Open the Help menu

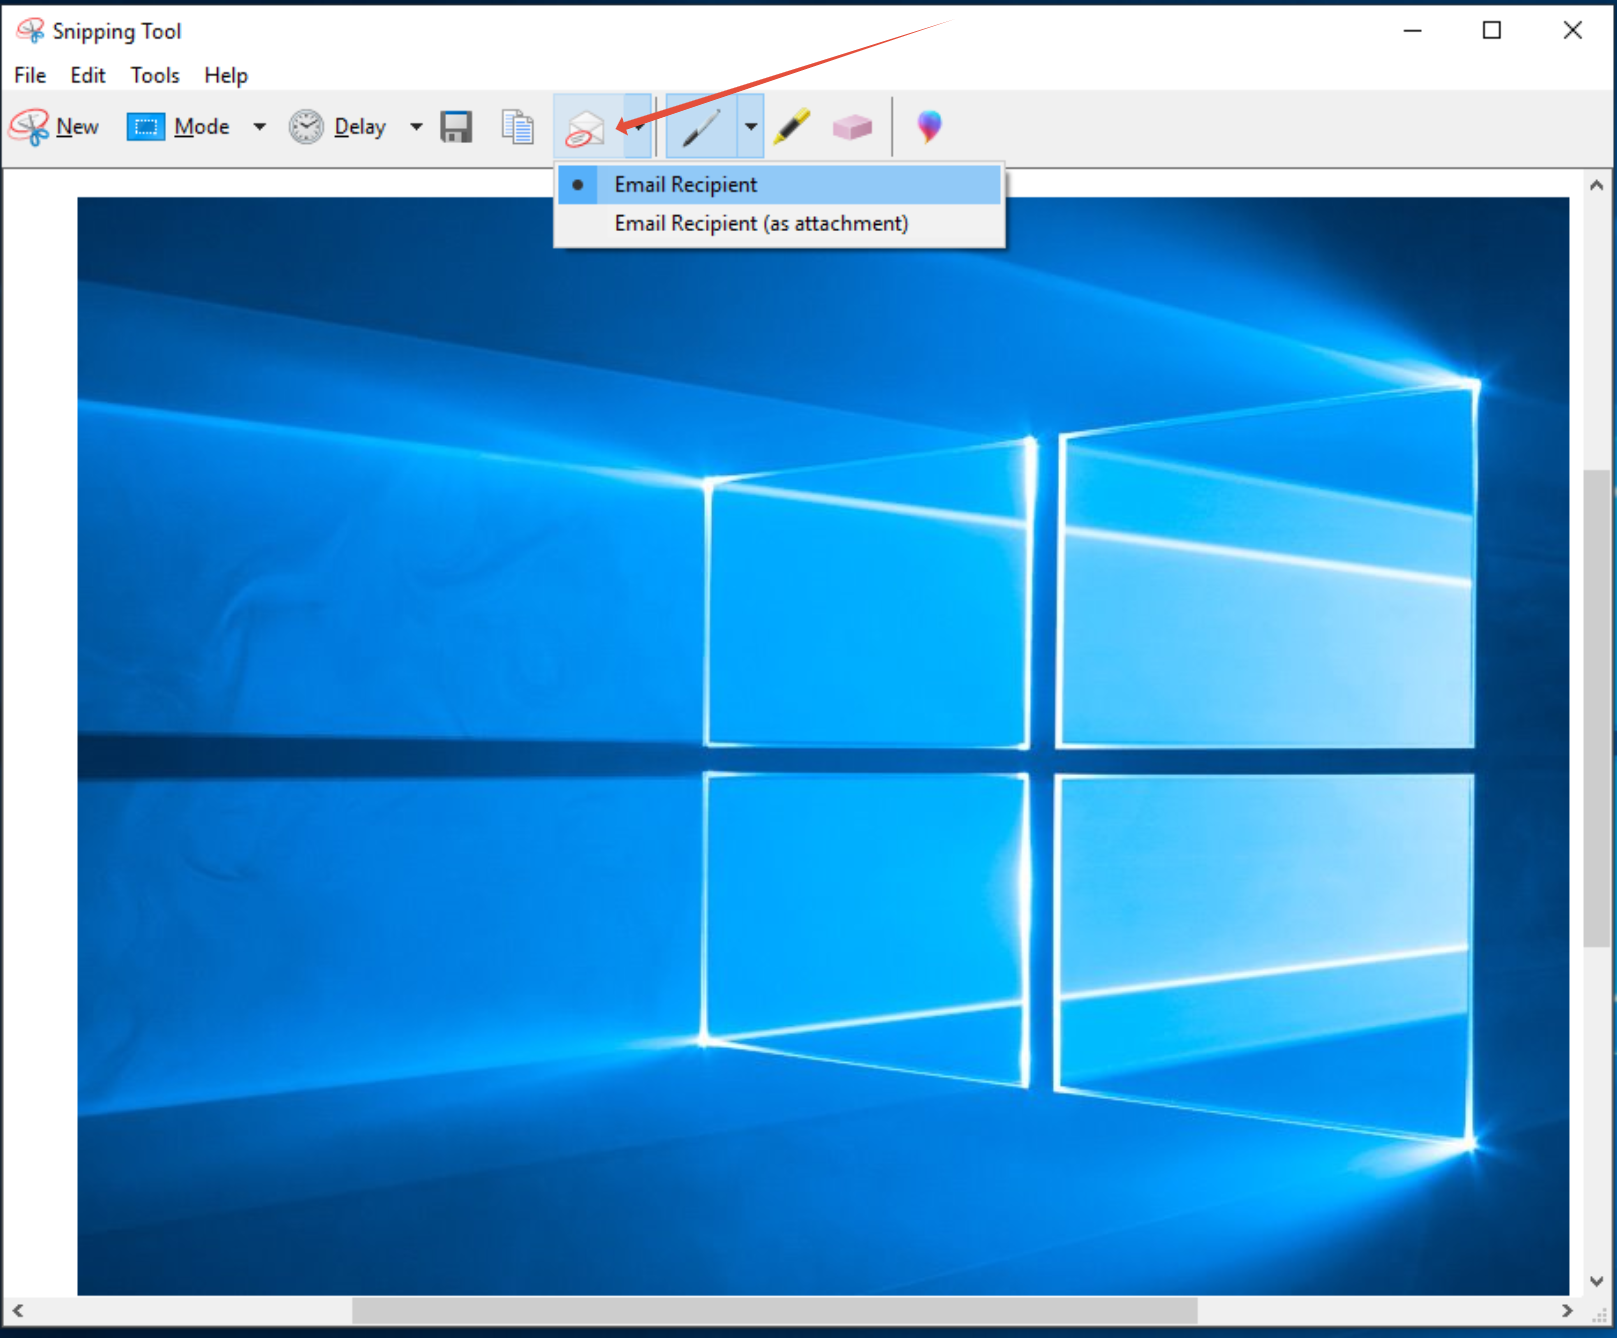(226, 76)
